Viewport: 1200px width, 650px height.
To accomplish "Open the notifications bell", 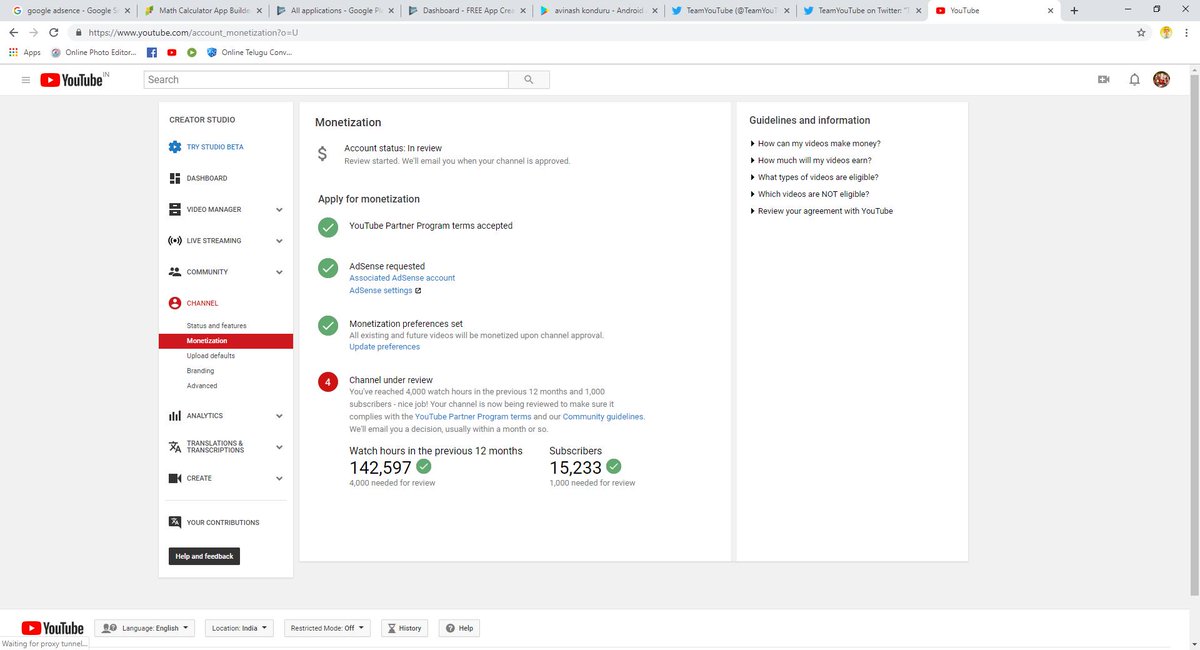I will coord(1134,80).
